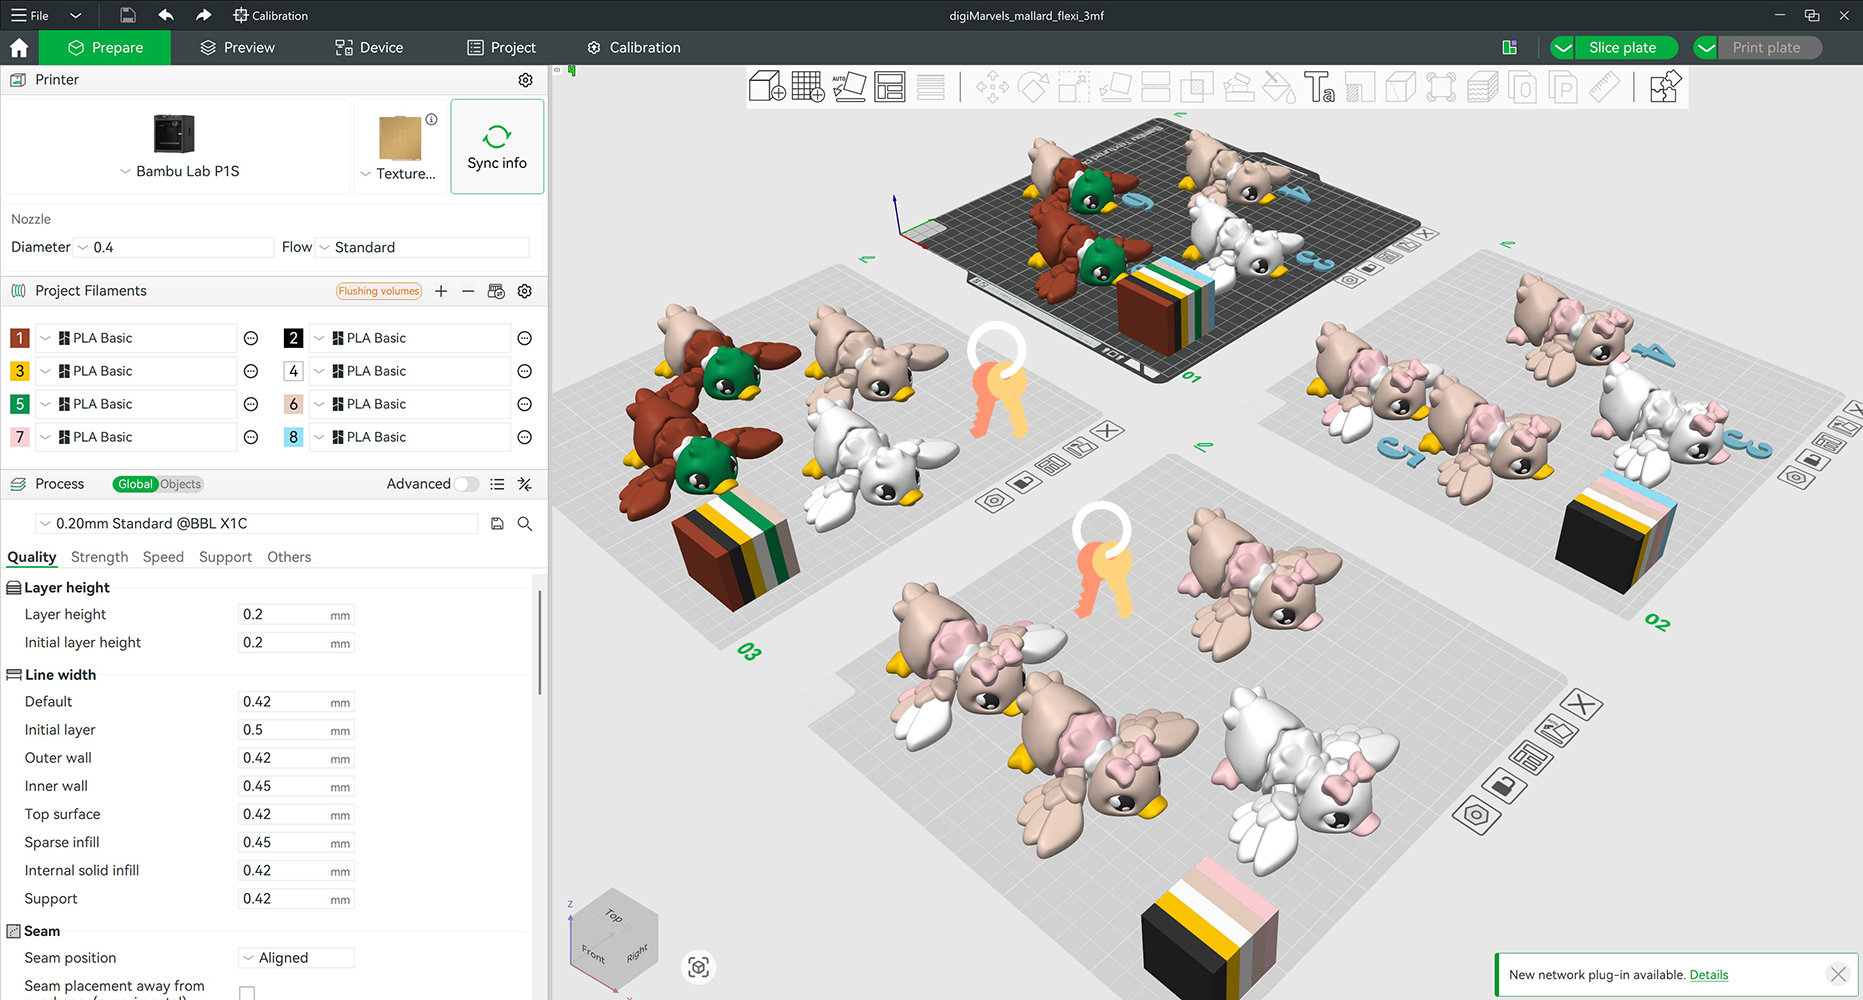Open the File menu
Screen dimensions: 1863x1000
tap(30, 15)
